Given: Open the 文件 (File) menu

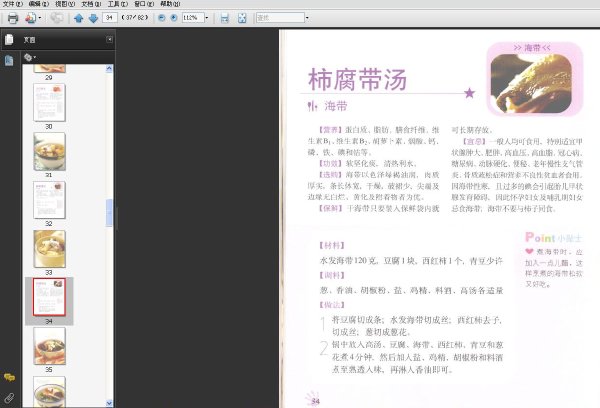Looking at the screenshot, I should (13, 4).
